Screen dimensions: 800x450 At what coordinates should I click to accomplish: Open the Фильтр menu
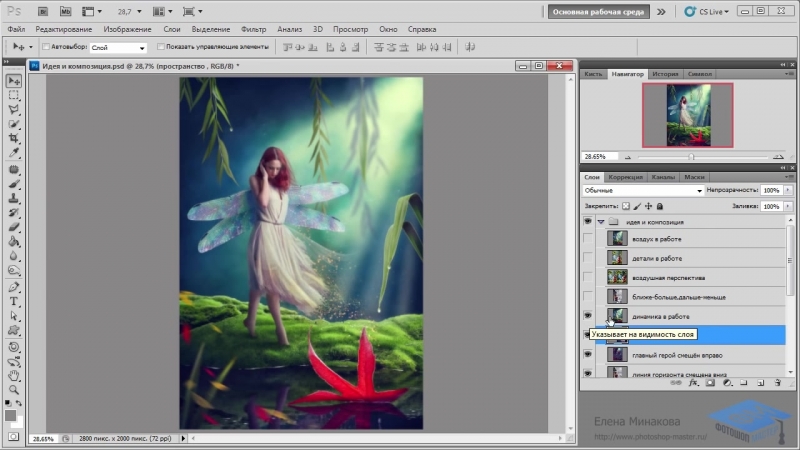(254, 29)
